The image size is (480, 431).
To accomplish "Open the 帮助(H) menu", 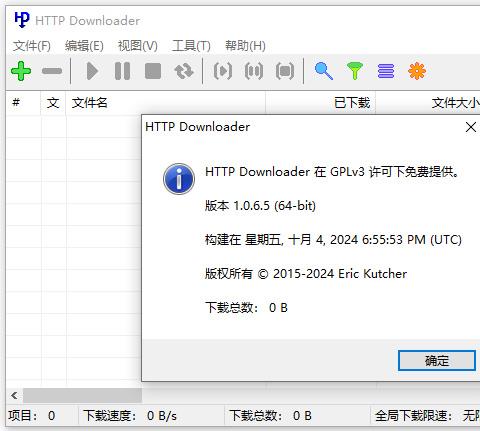I will 245,46.
